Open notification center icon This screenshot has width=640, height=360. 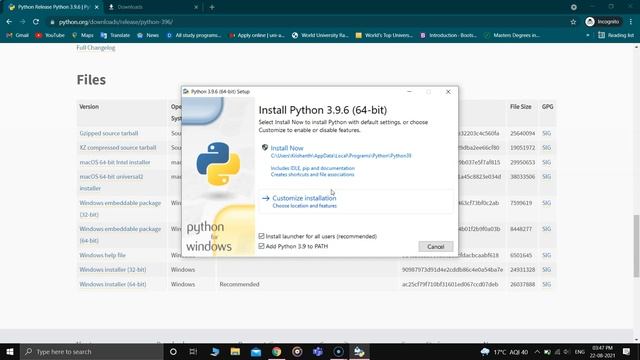tap(627, 352)
